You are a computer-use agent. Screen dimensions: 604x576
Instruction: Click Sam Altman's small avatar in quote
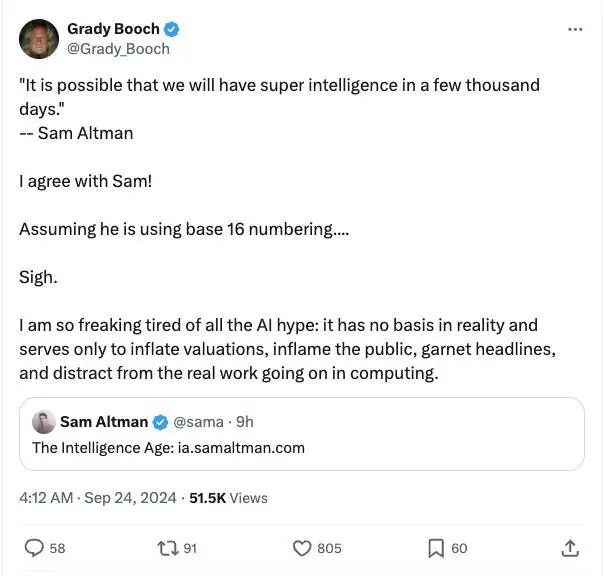pos(43,422)
